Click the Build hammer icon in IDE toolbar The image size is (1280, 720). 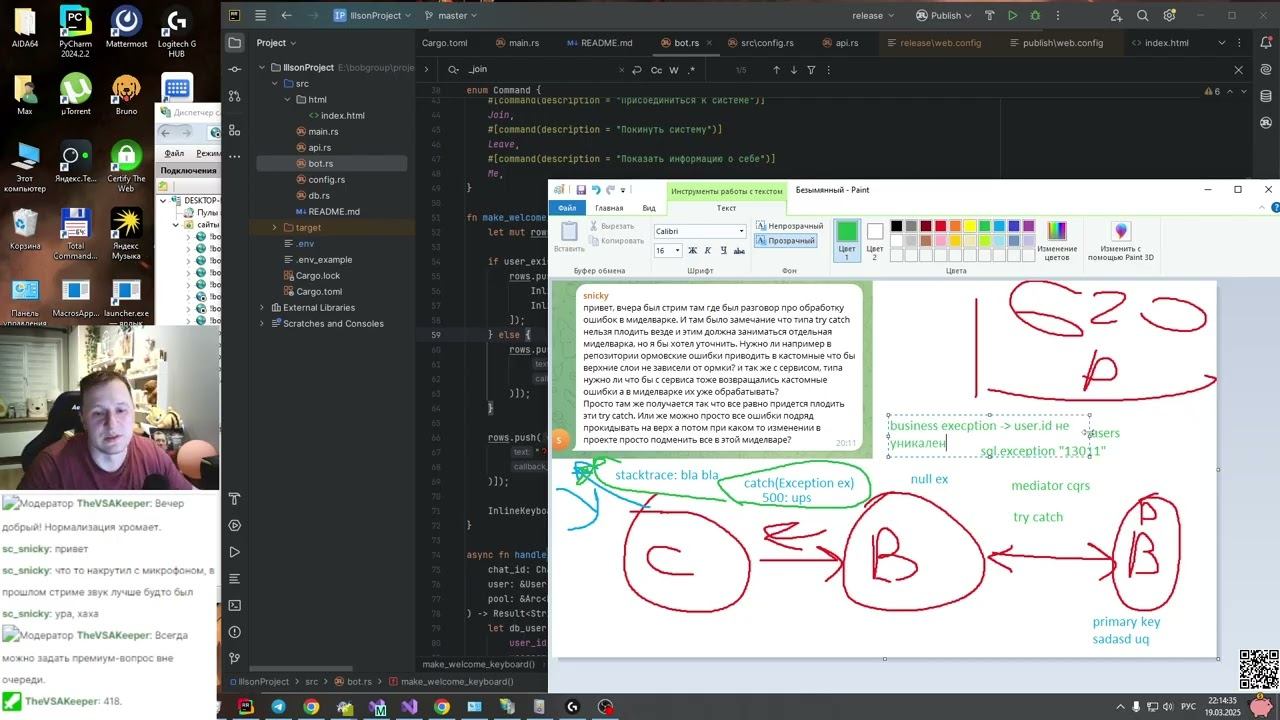coord(989,15)
